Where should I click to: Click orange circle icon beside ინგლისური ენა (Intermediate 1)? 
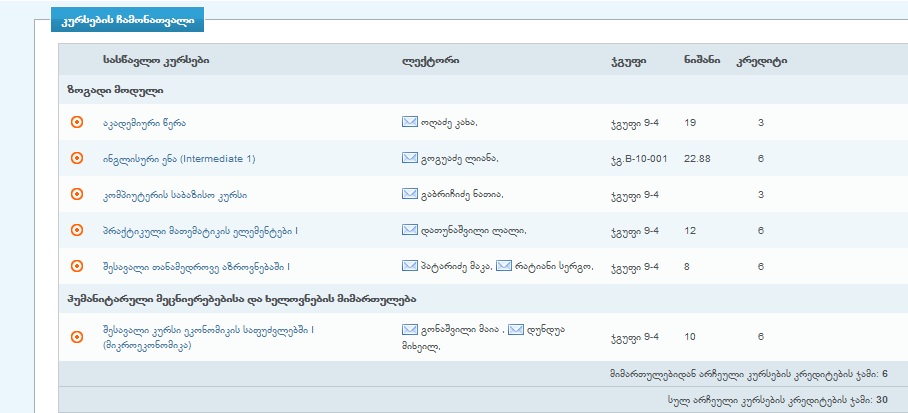click(76, 158)
